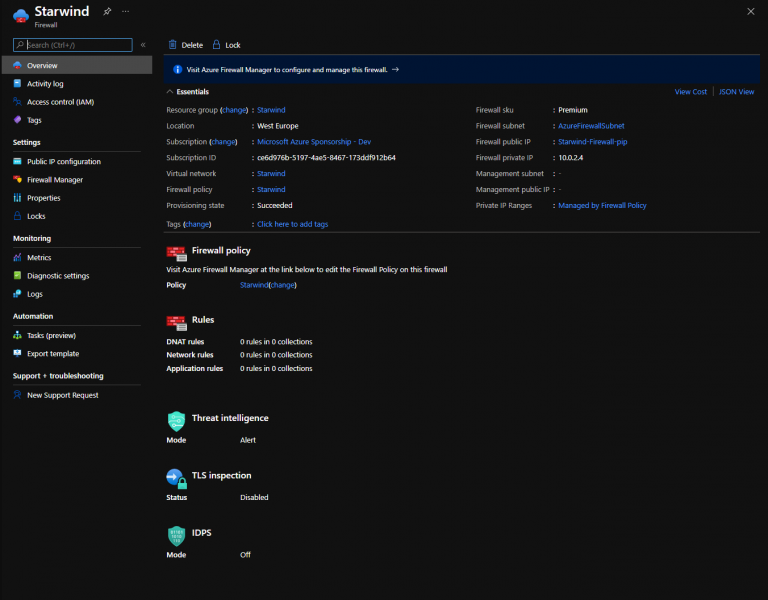This screenshot has width=768, height=600.
Task: Open the ellipsis more-options menu
Action: 125,11
